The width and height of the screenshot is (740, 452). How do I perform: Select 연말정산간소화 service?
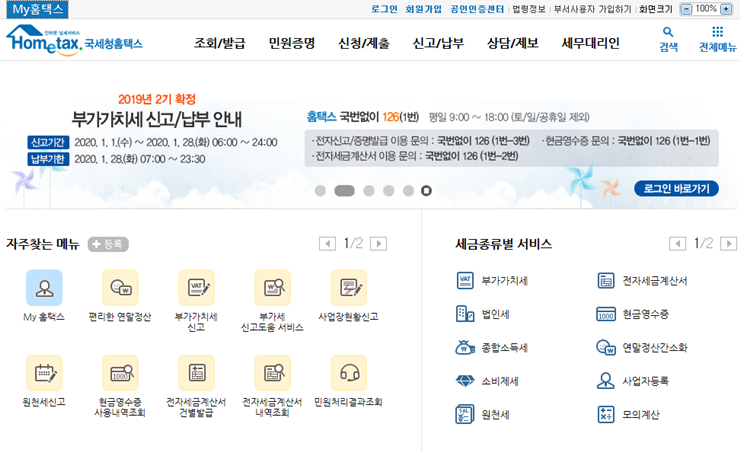(642, 348)
